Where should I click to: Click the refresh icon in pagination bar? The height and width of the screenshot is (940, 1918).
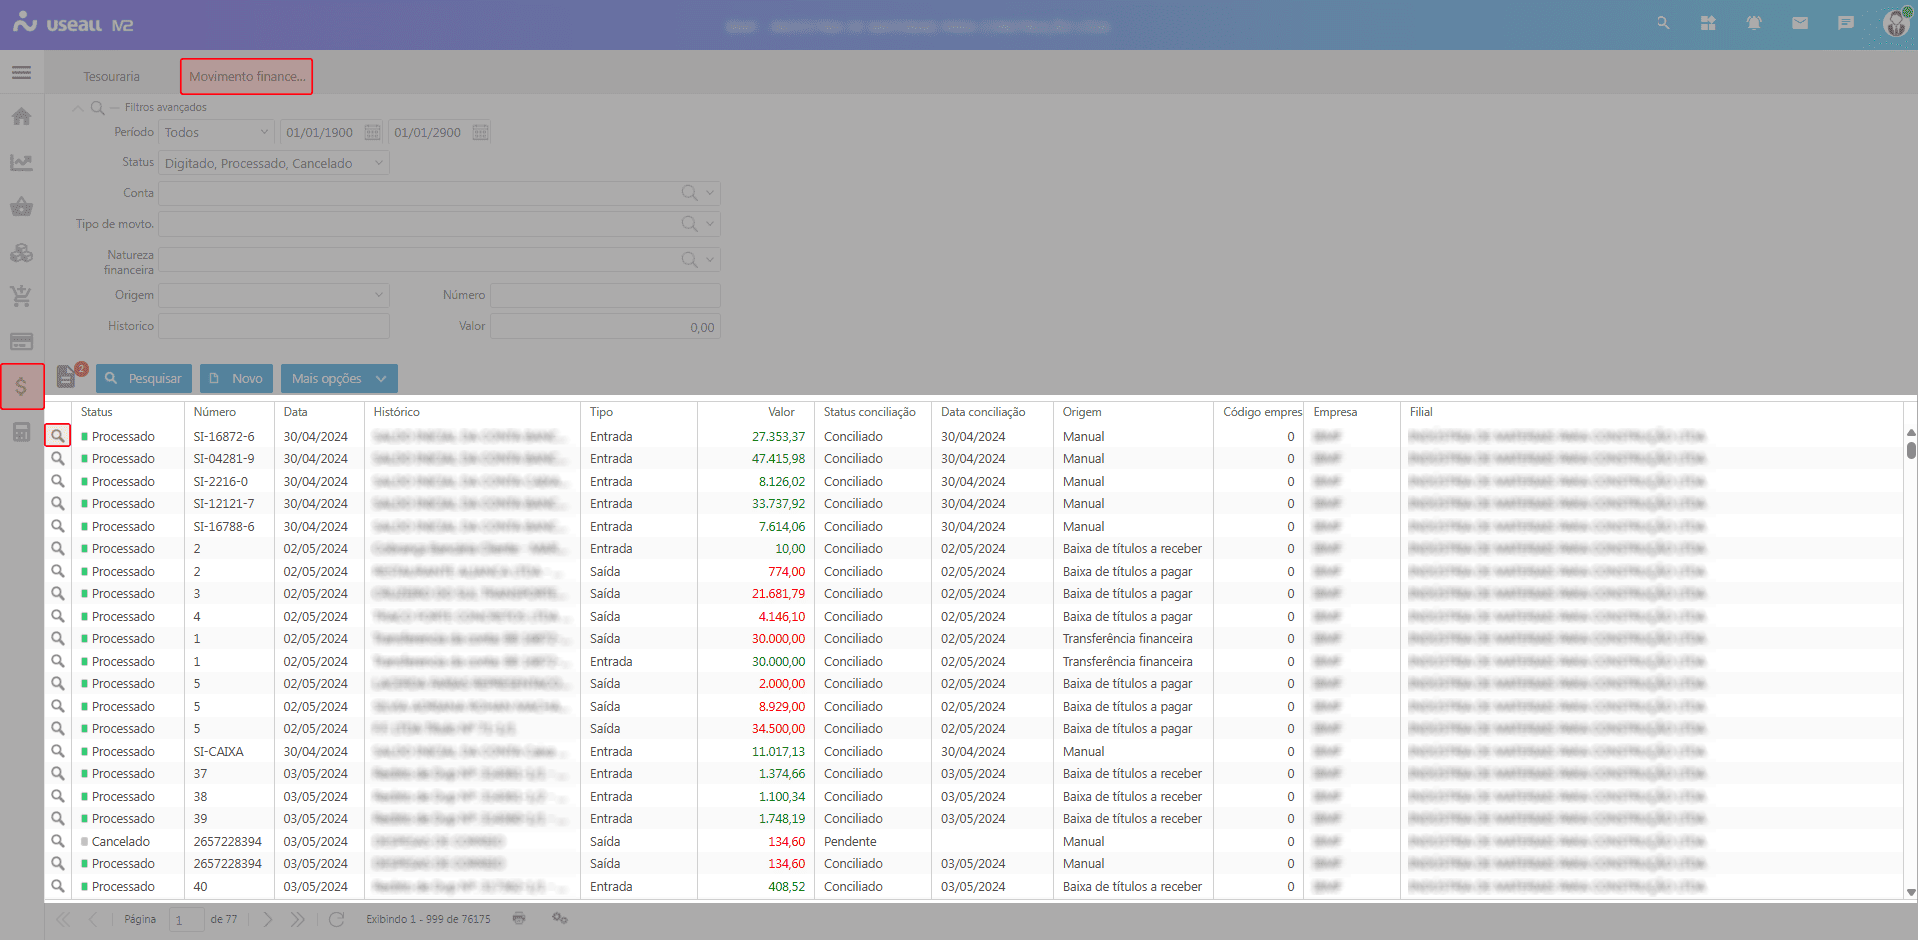point(336,919)
